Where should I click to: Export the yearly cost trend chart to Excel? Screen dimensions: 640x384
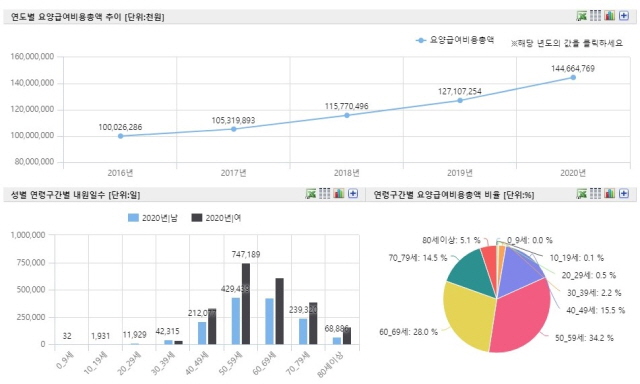(x=581, y=16)
